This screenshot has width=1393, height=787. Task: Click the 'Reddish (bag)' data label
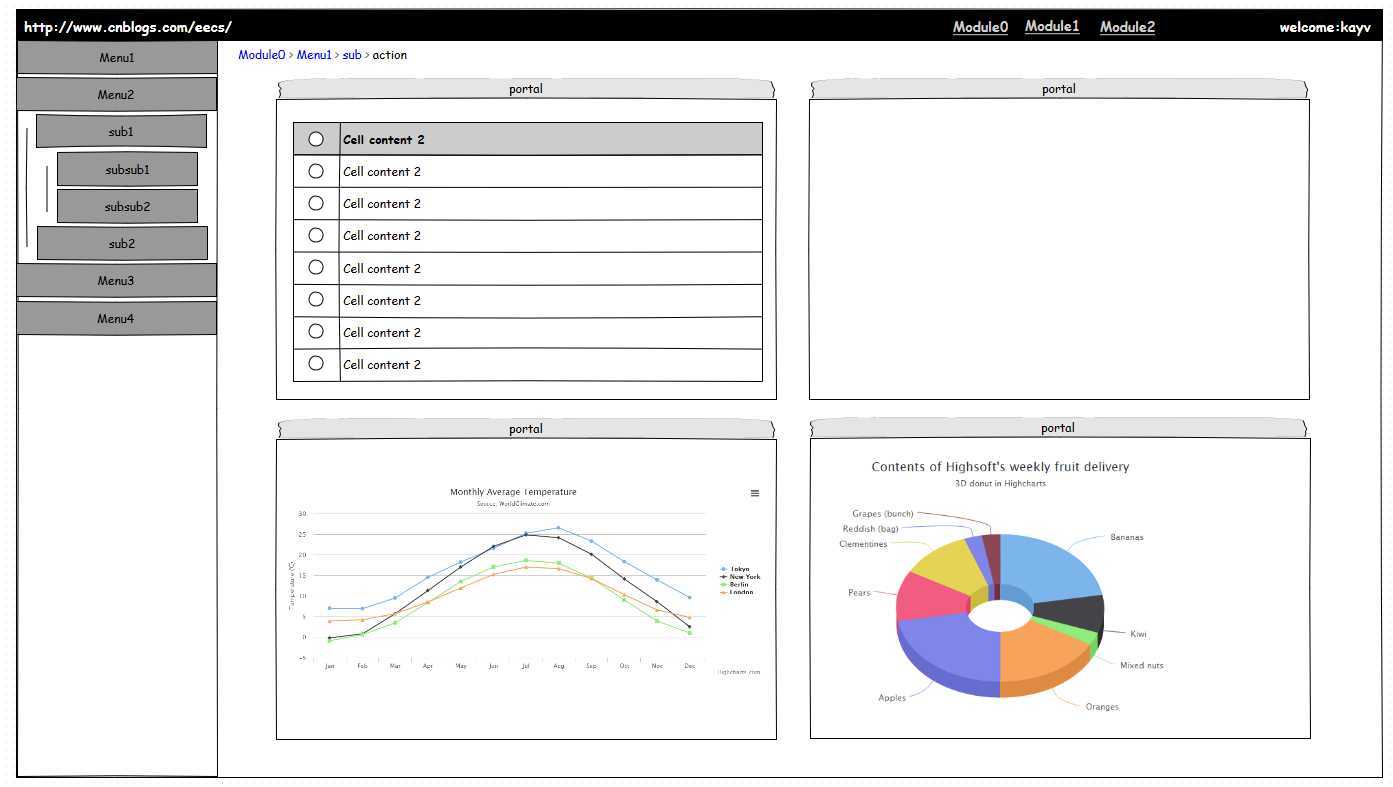coord(870,529)
